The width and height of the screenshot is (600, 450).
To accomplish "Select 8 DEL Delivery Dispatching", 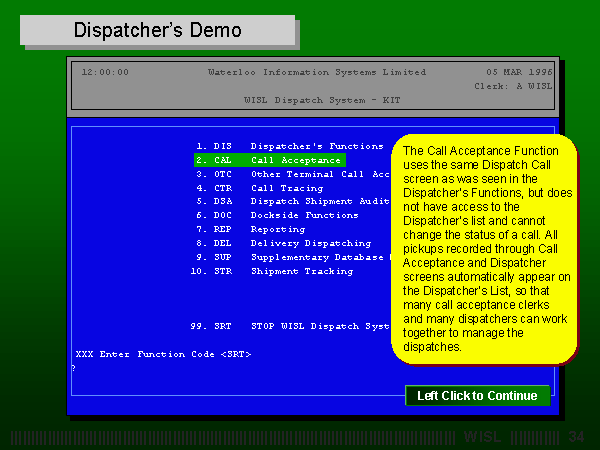I will click(x=284, y=243).
